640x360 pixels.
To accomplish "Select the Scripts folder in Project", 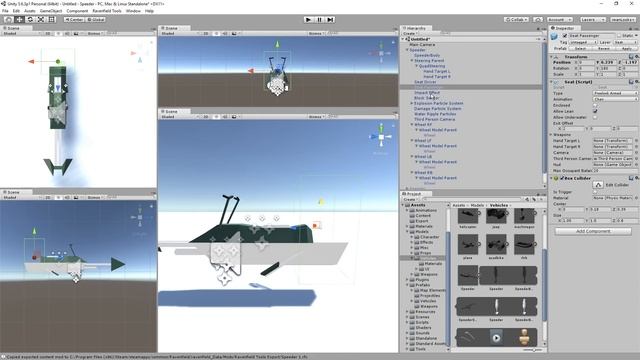I will coord(422,322).
